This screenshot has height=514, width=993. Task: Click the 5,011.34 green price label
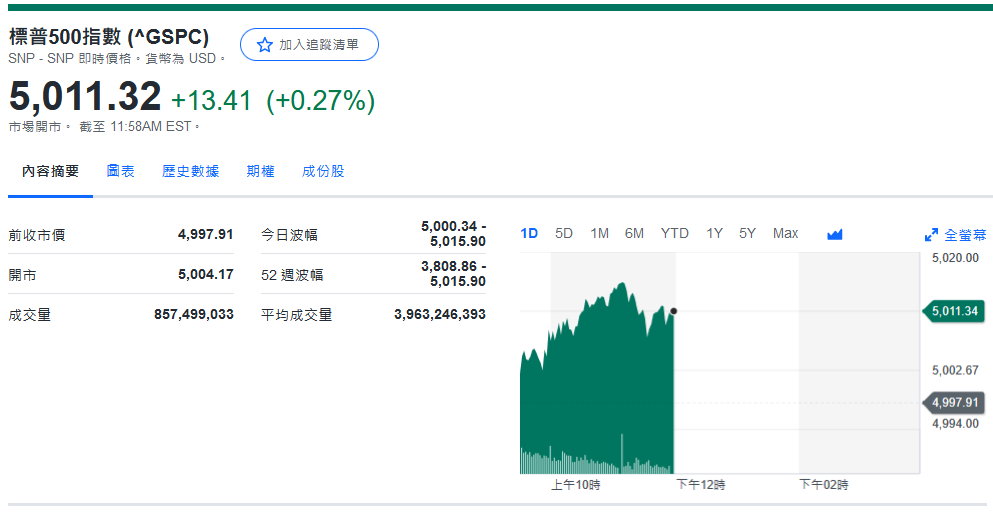point(953,311)
